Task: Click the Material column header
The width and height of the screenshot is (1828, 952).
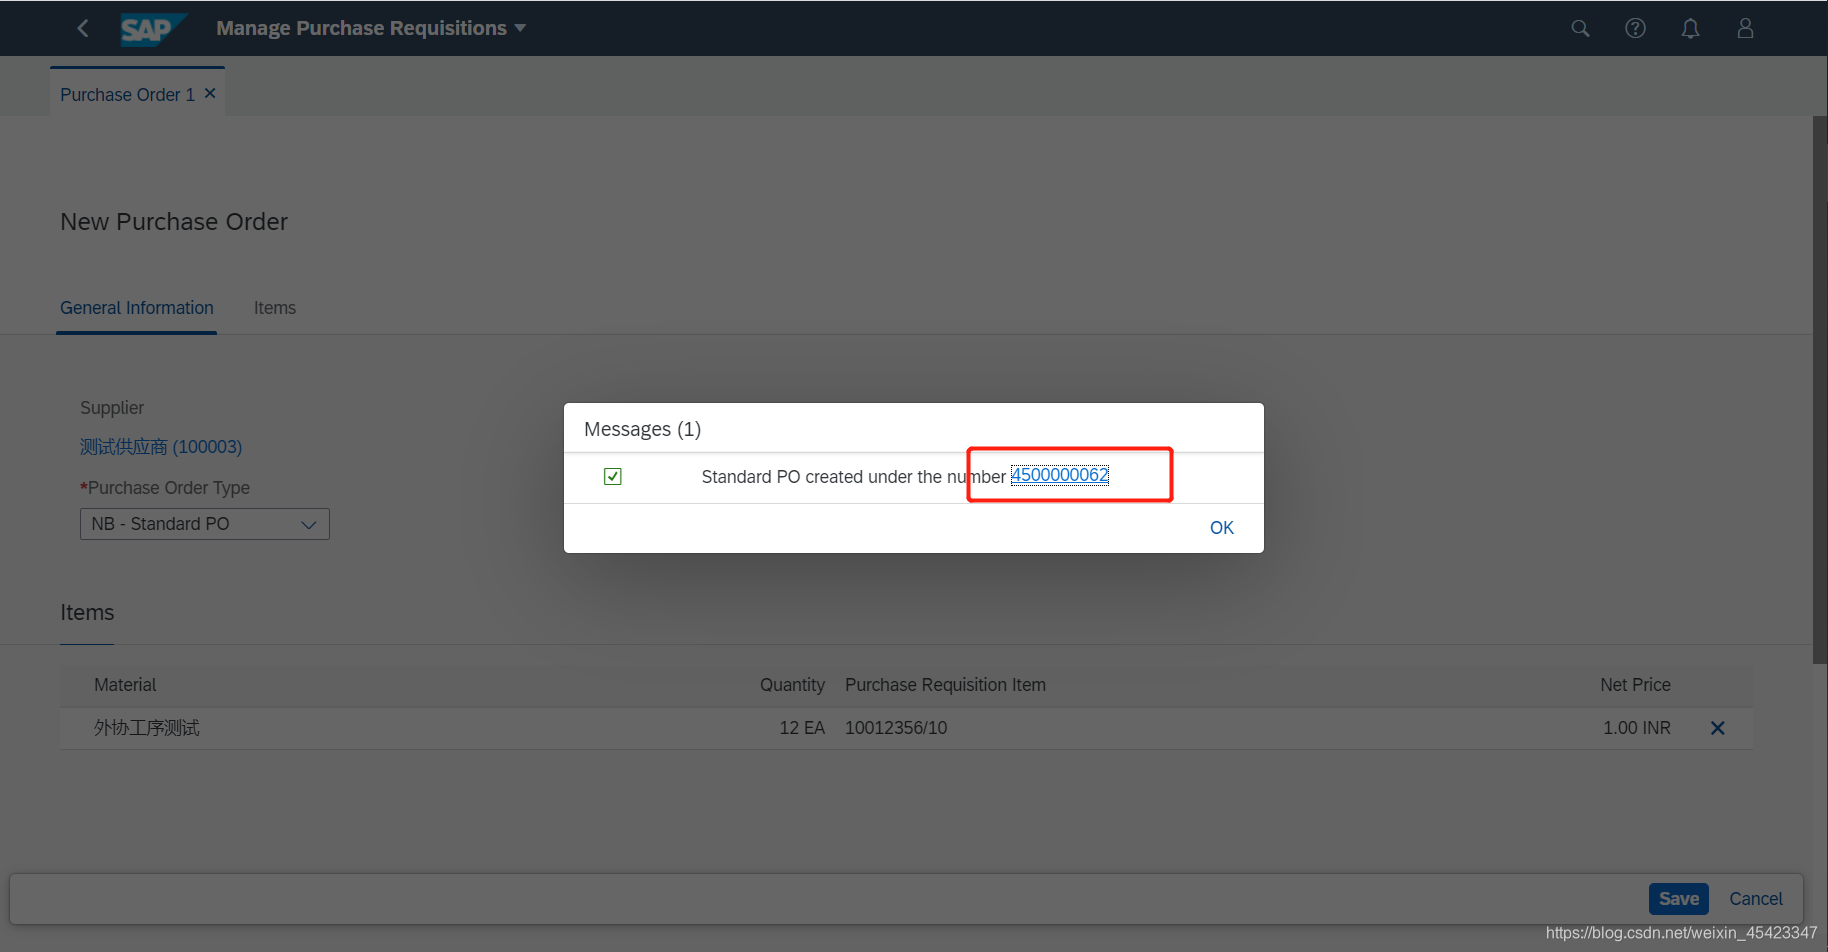Action: pos(125,685)
